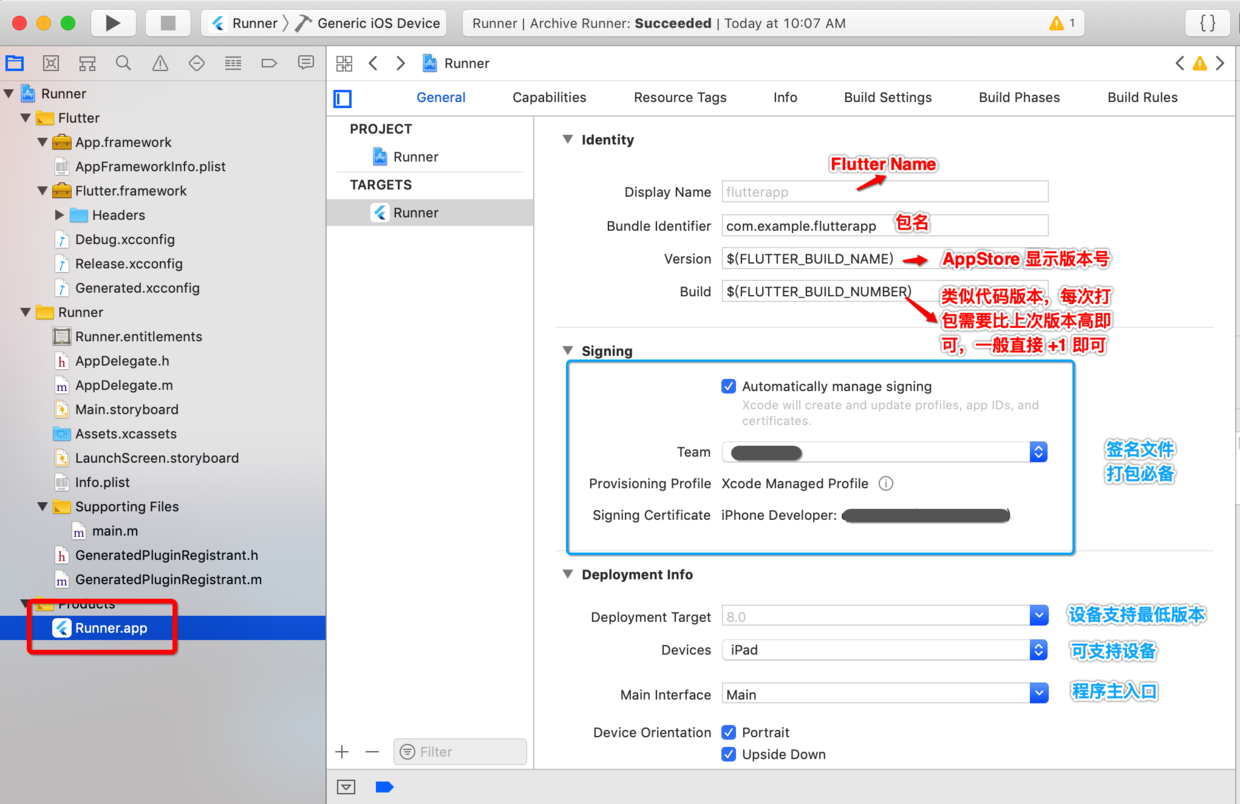This screenshot has height=804, width=1240.
Task: Open the Test navigator diamond icon
Action: (197, 63)
